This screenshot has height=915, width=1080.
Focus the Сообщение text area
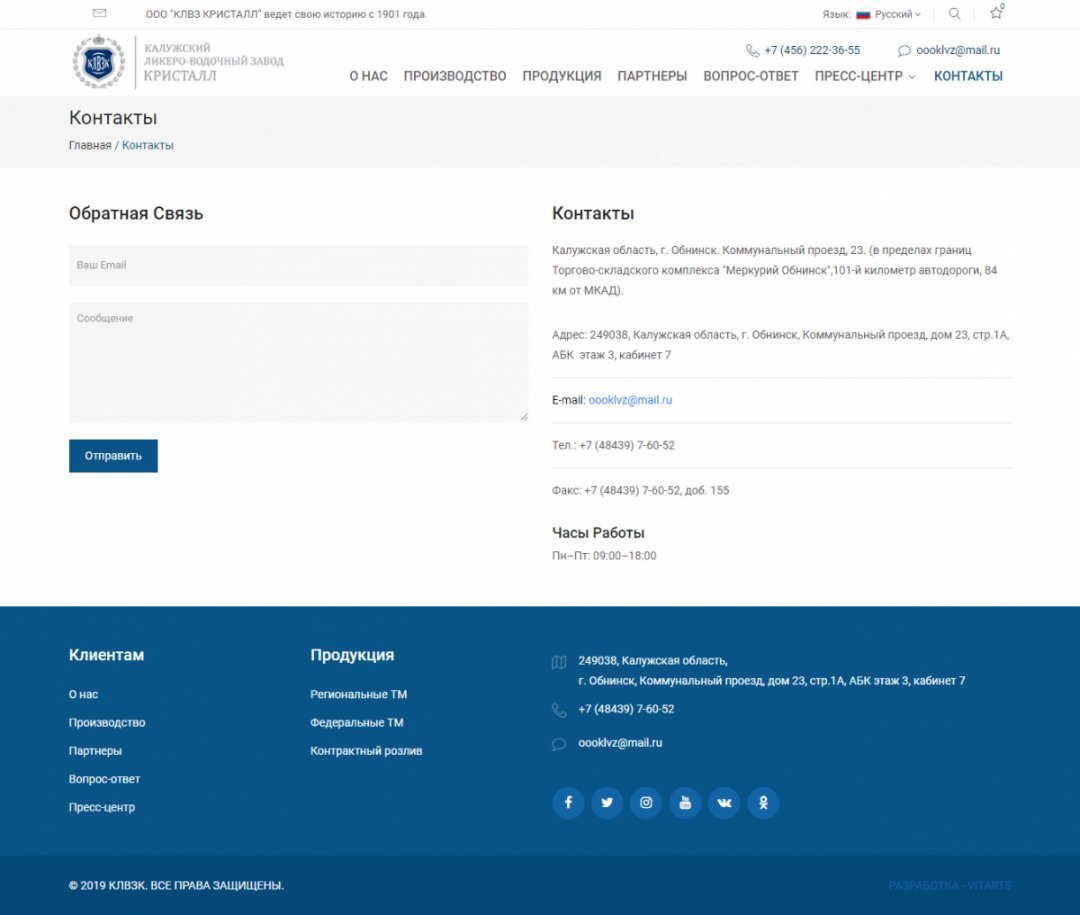pyautogui.click(x=298, y=362)
